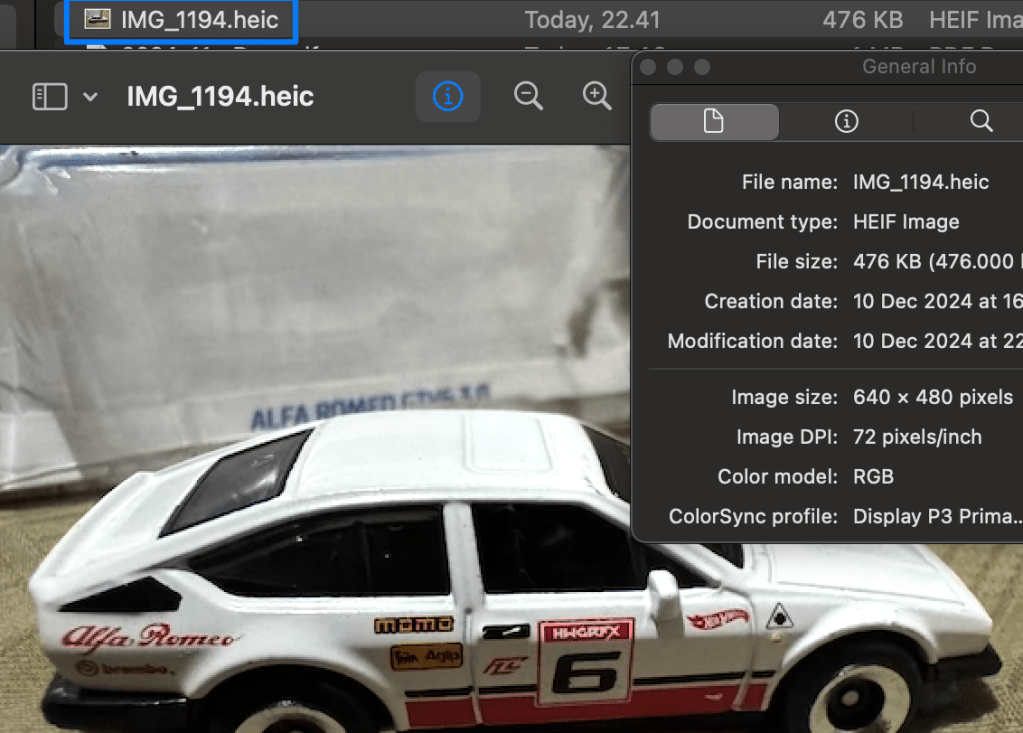Image resolution: width=1023 pixels, height=733 pixels.
Task: Select the IMG_1194.heic file name in Finder list
Action: (199, 20)
